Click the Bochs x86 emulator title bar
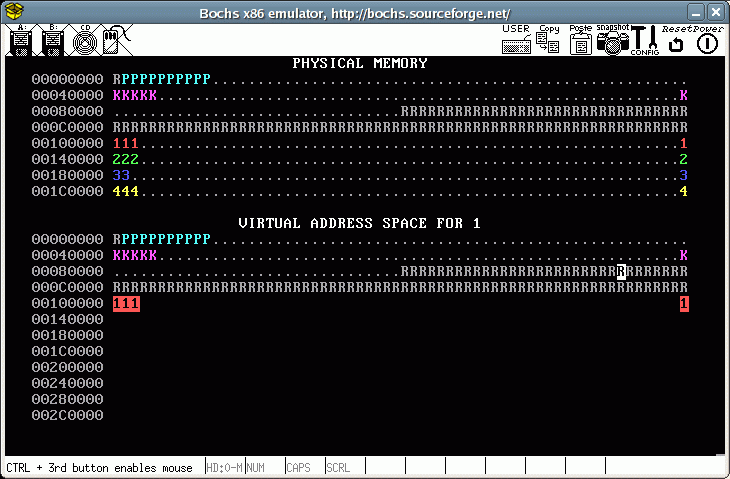730x479 pixels. 355,13
